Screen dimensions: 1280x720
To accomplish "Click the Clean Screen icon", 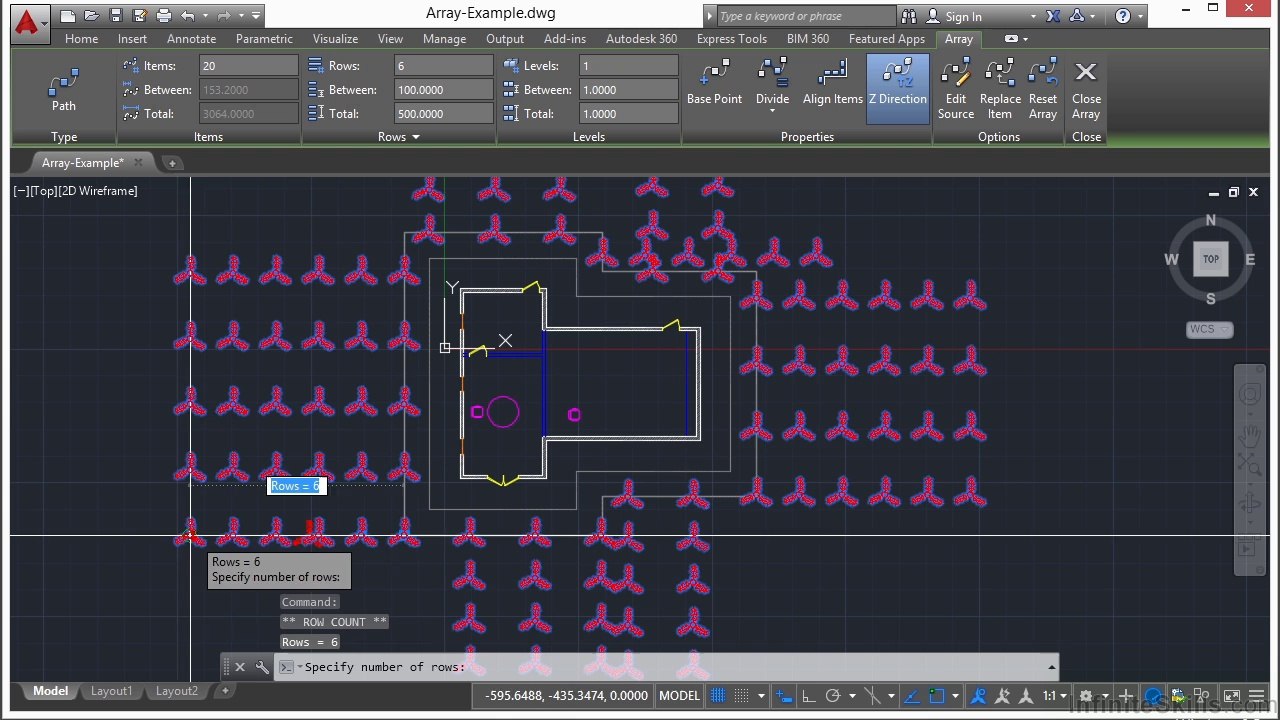I will [1231, 696].
